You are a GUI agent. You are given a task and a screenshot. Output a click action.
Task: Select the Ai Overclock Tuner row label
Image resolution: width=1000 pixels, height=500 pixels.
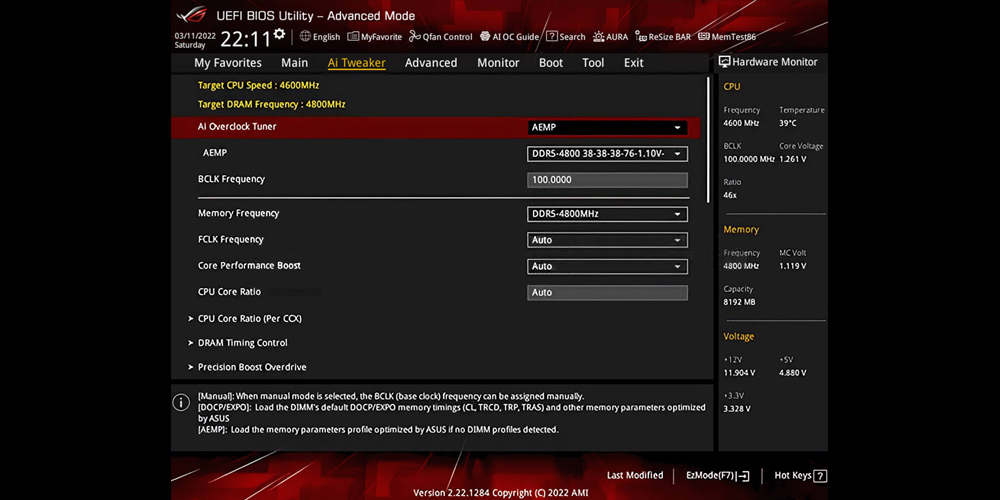tap(237, 126)
